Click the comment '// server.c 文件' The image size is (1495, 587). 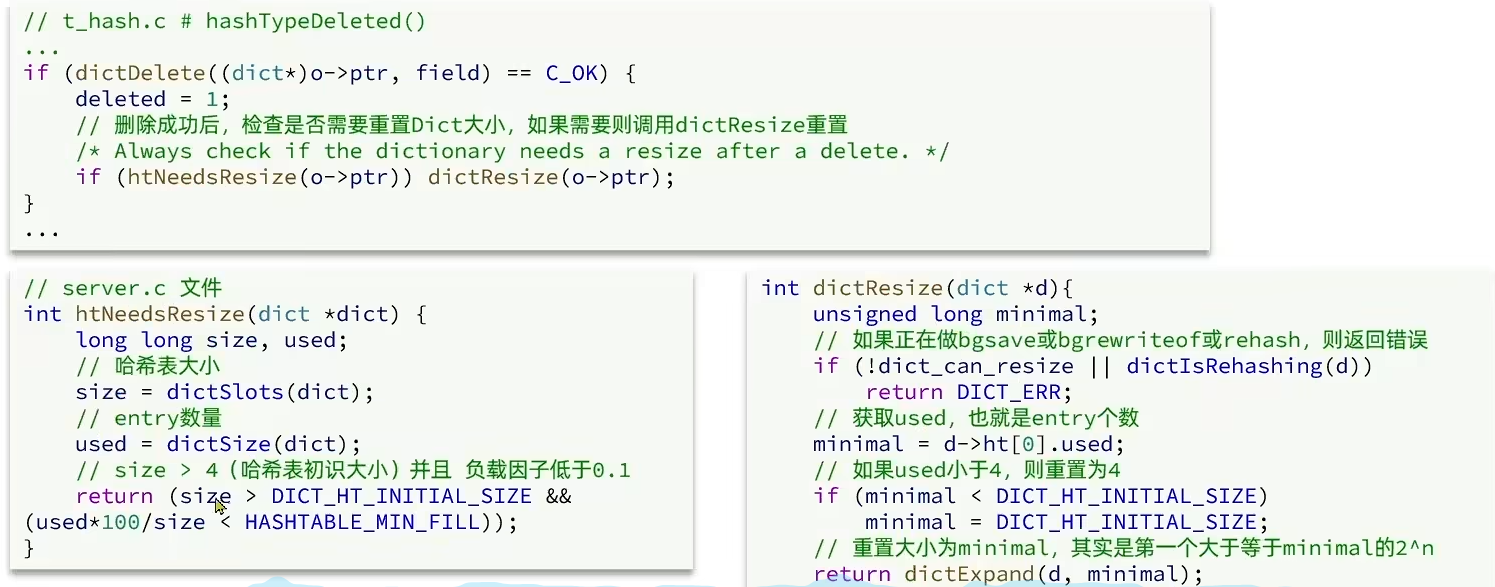tap(123, 288)
